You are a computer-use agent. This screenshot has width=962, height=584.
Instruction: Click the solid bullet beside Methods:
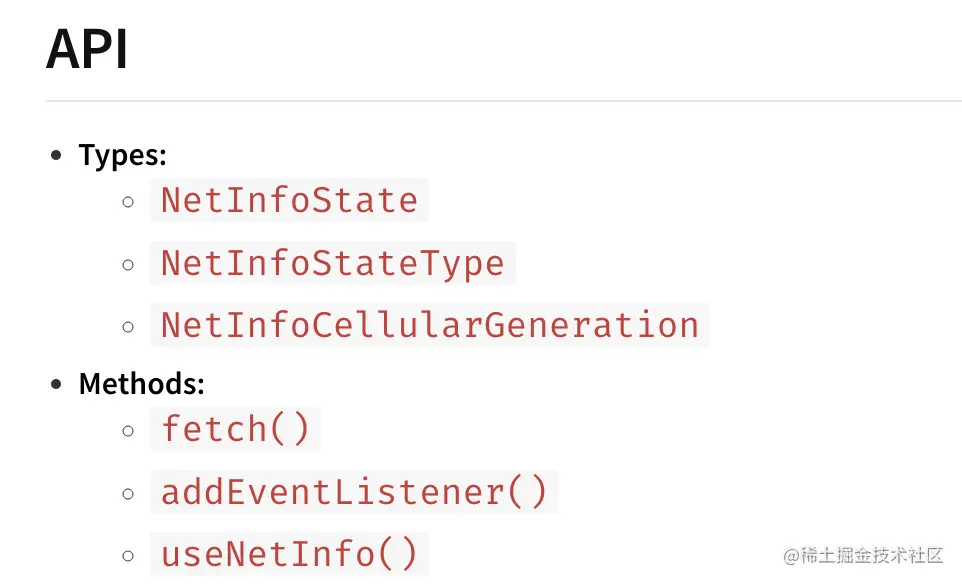pyautogui.click(x=56, y=384)
